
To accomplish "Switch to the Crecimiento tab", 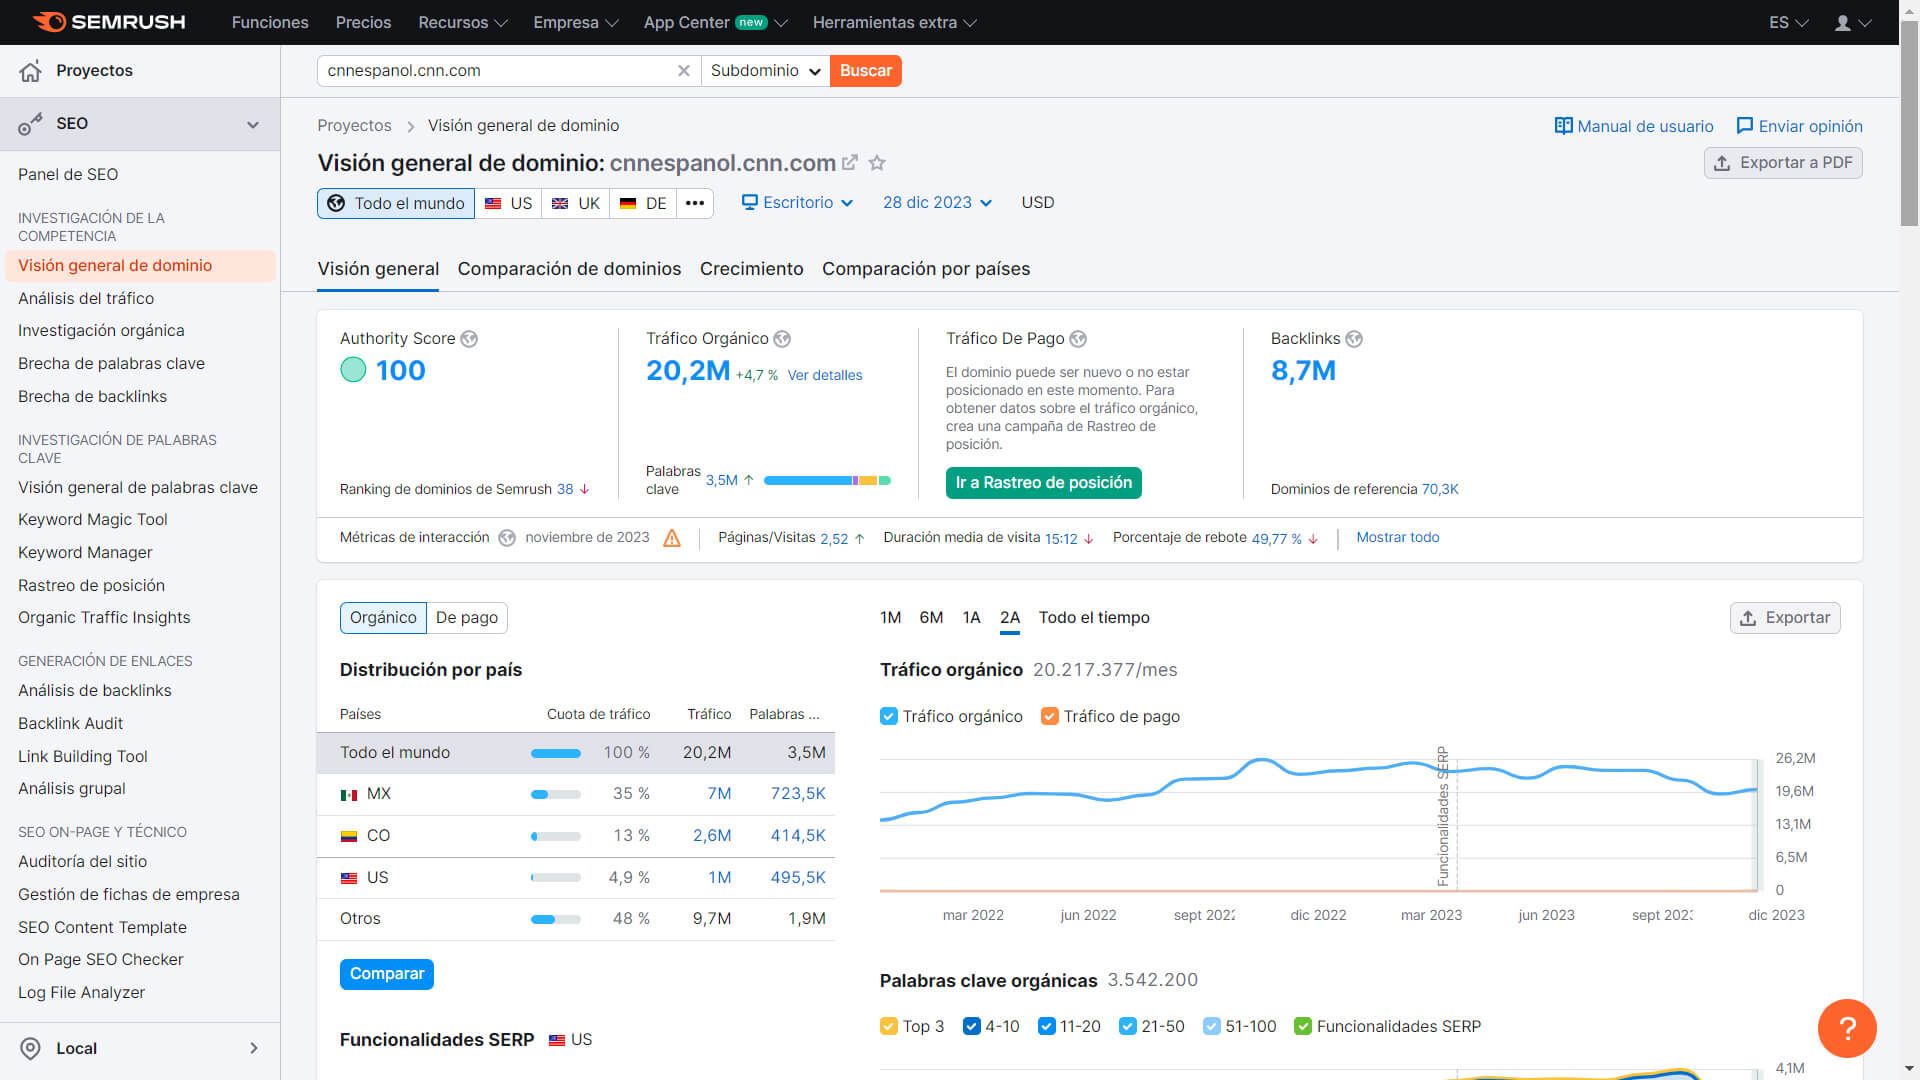I will [752, 269].
